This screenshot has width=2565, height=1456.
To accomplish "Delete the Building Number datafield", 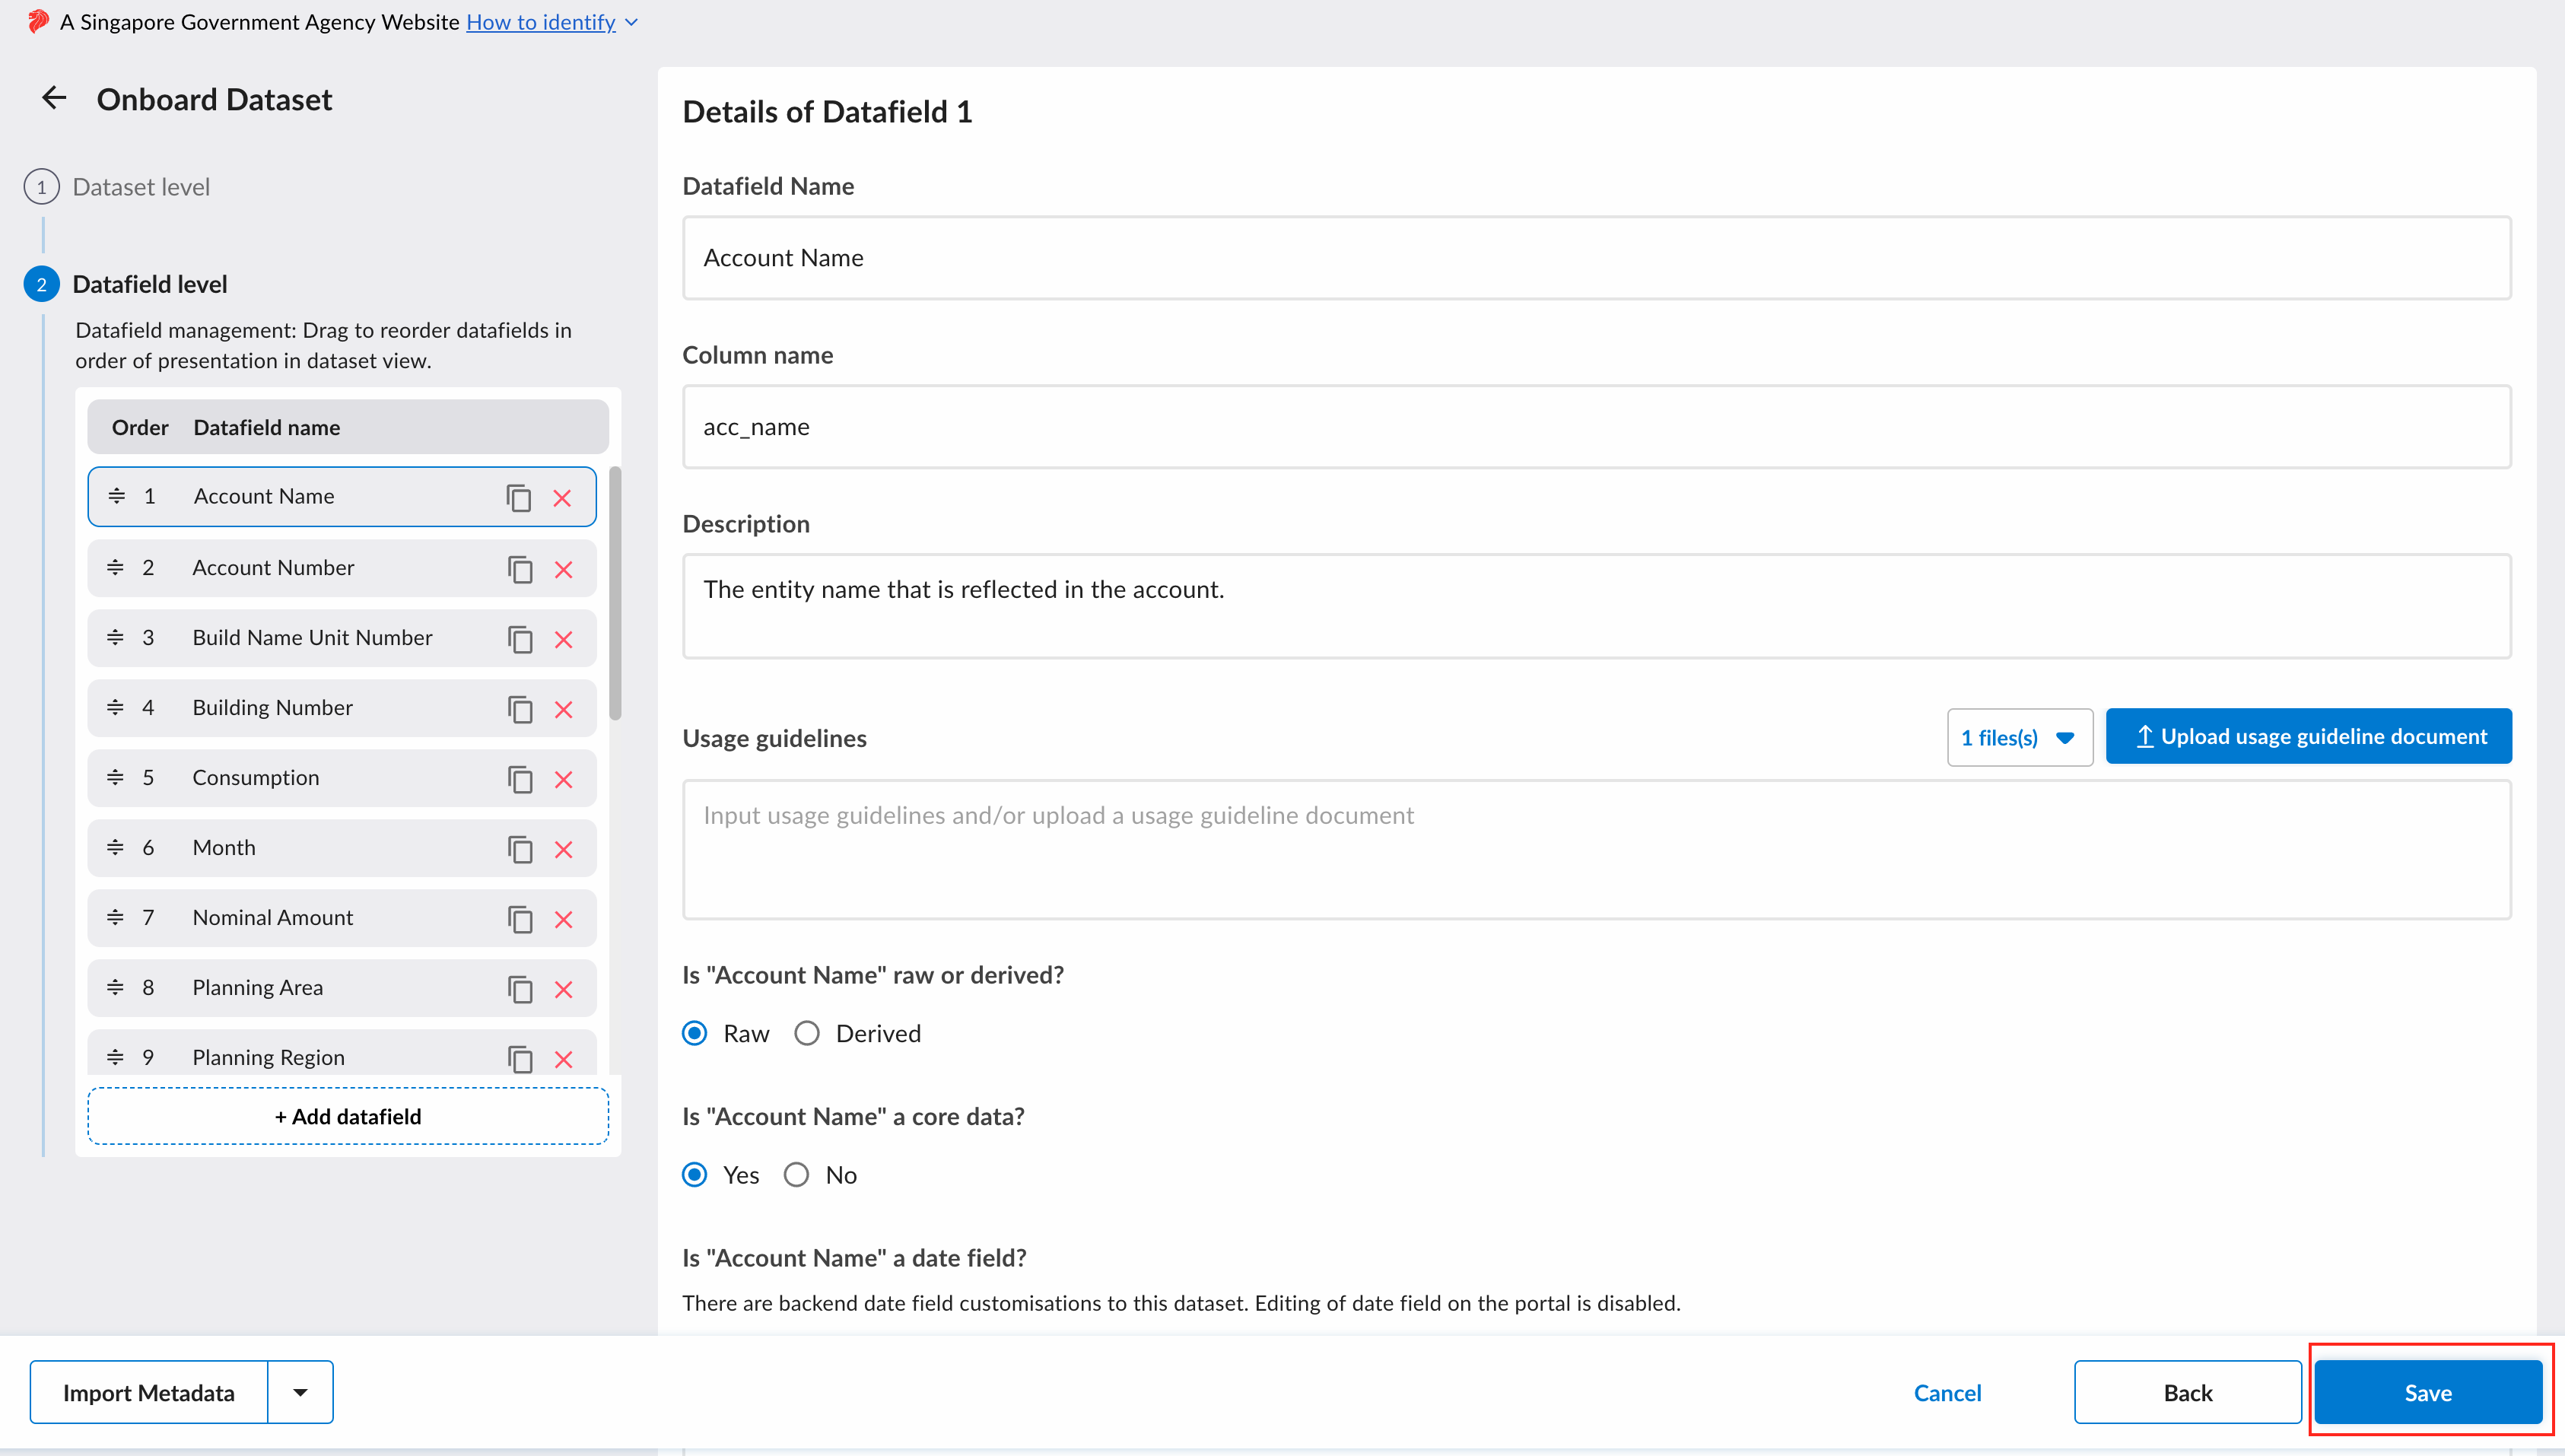I will [563, 709].
